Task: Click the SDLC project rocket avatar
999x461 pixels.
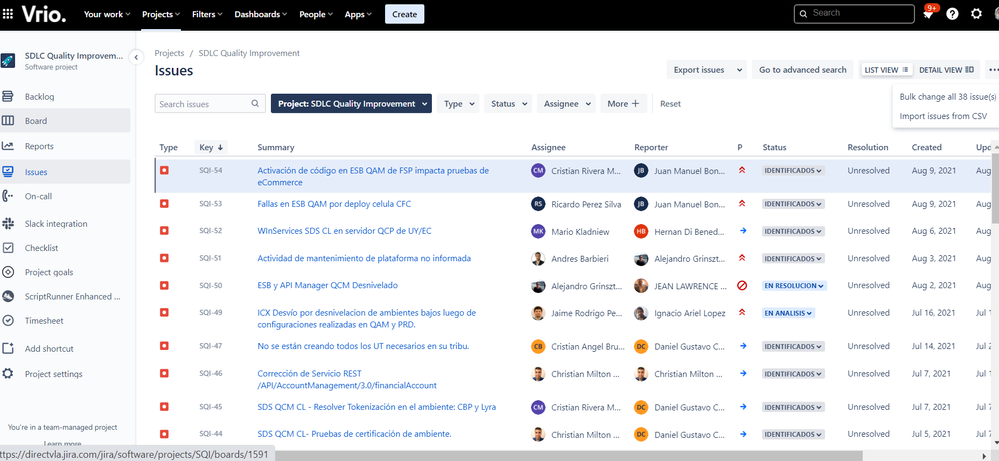Action: click(x=8, y=60)
